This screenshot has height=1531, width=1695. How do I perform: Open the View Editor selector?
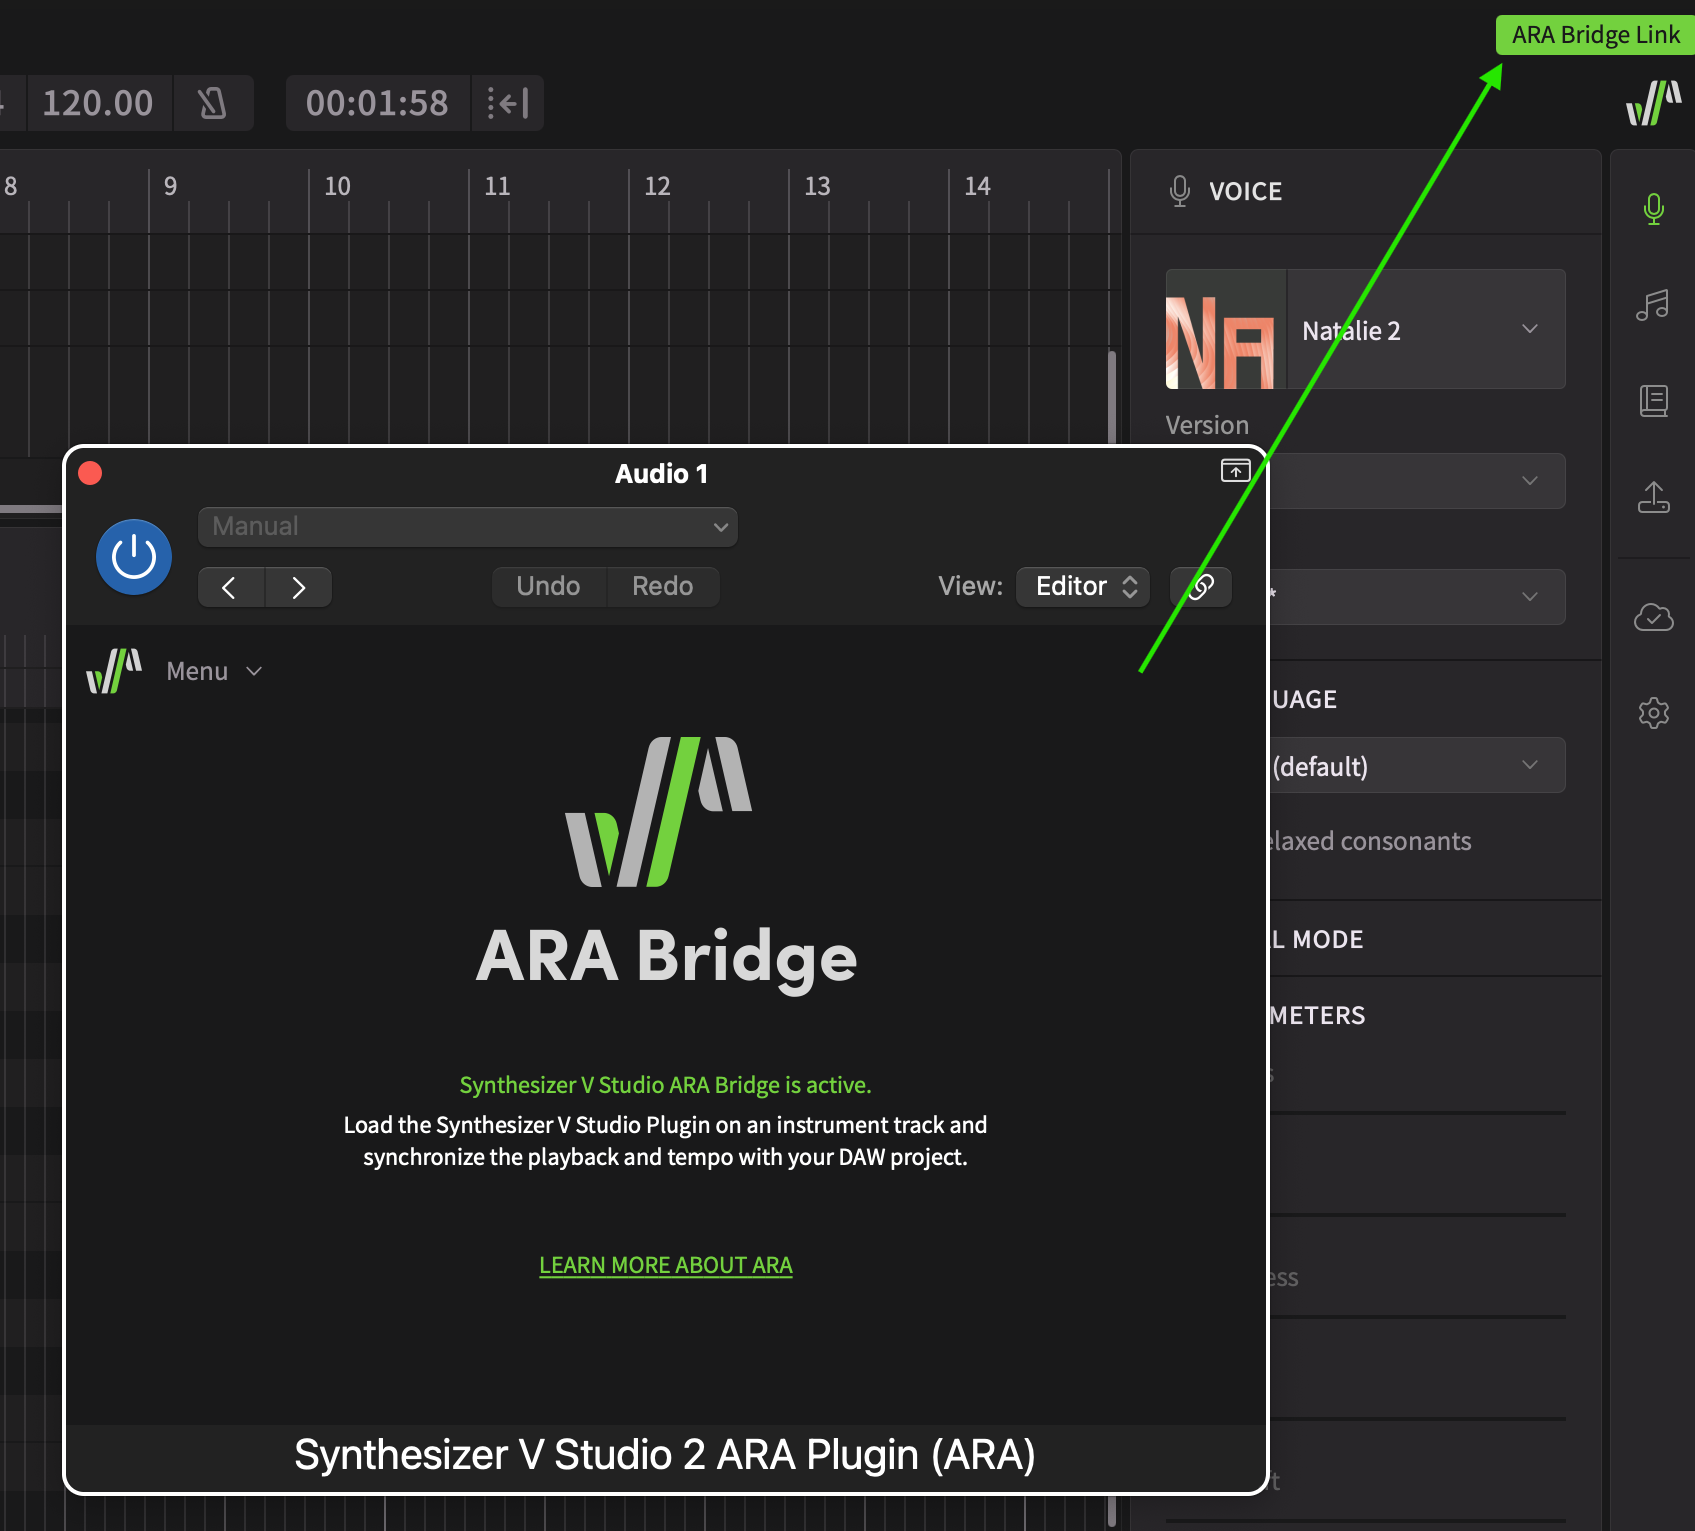click(x=1083, y=586)
